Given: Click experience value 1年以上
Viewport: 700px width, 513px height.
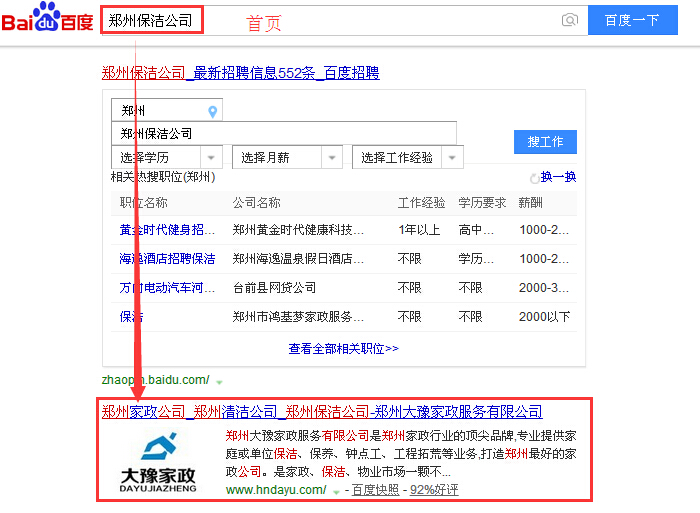Looking at the screenshot, I should tap(419, 230).
